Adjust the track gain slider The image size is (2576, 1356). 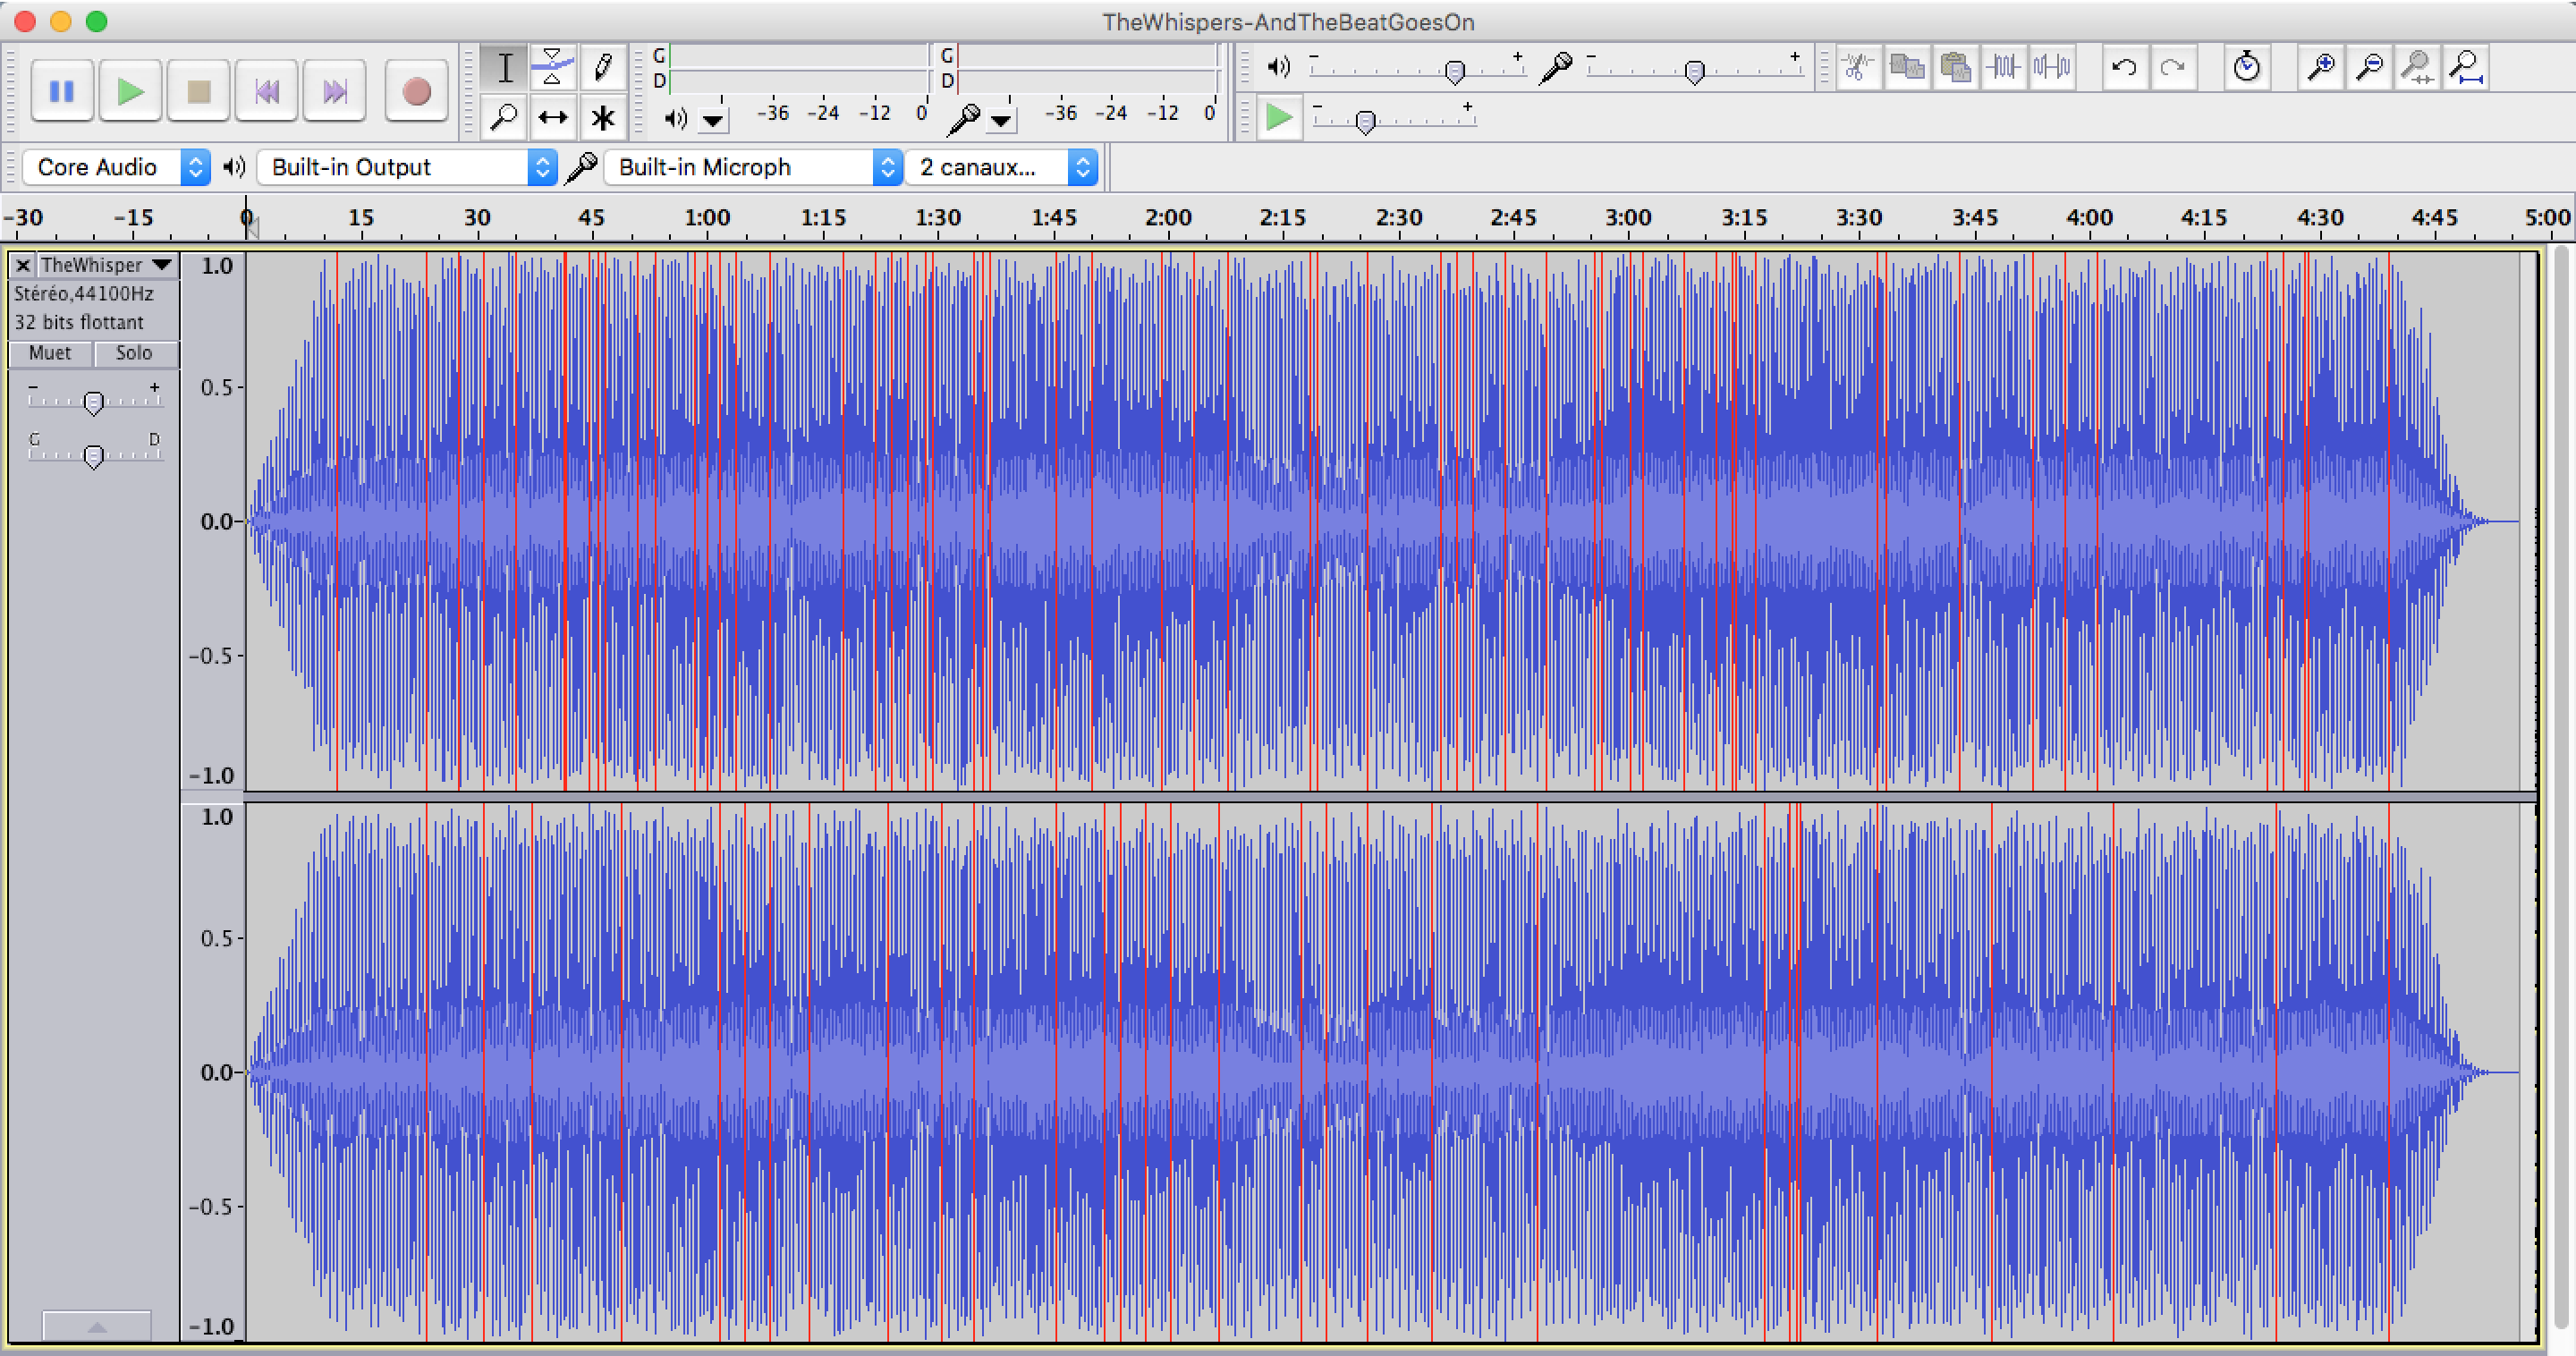click(x=94, y=401)
